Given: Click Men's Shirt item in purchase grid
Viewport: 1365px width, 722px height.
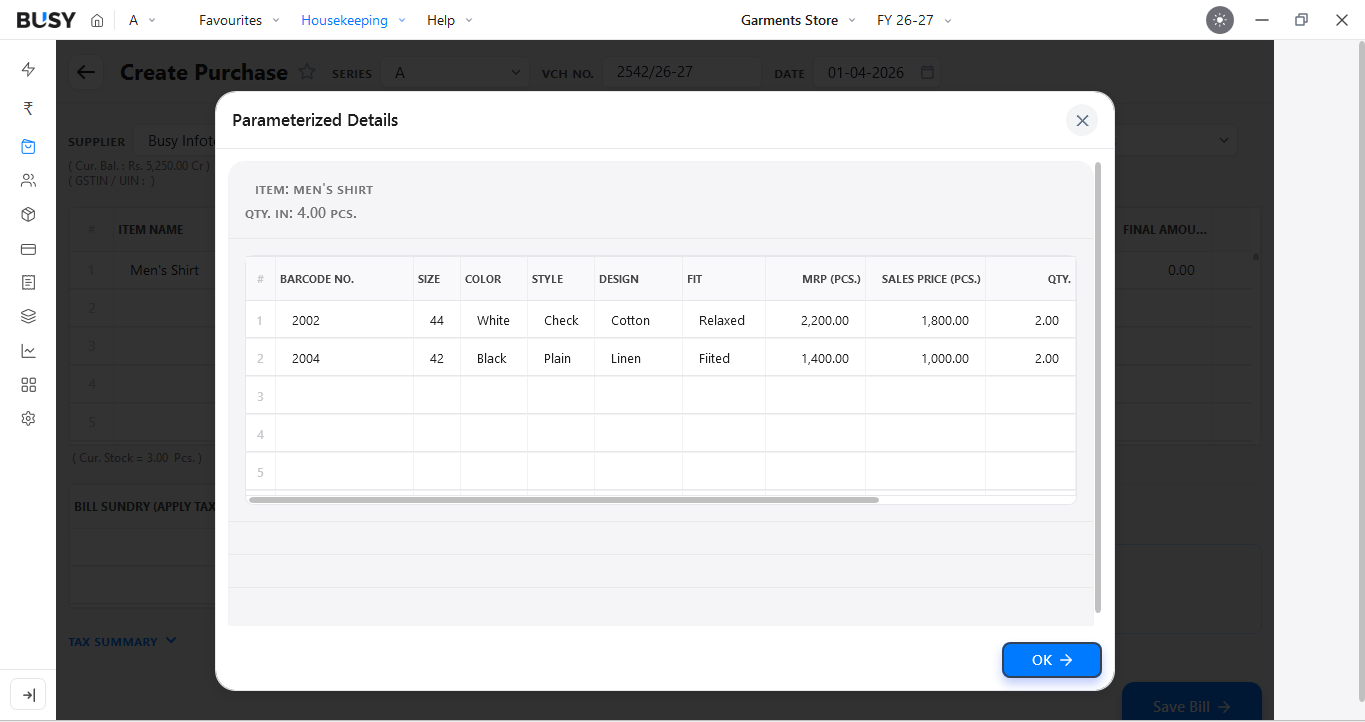Looking at the screenshot, I should pos(164,270).
